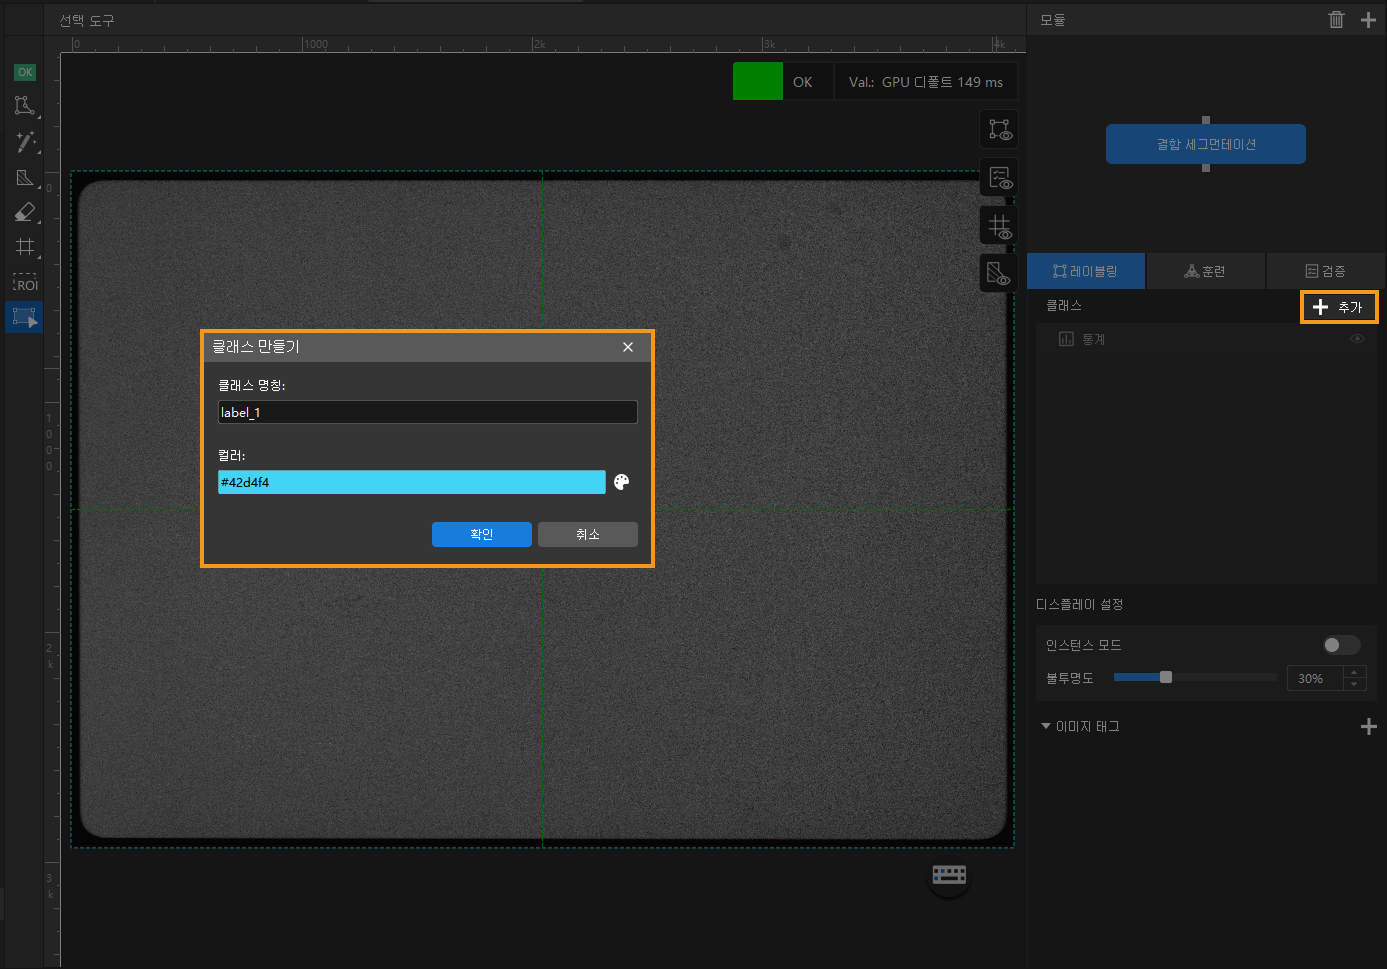Image resolution: width=1387 pixels, height=969 pixels.
Task: Toggle the 인스턴스 모드 switch
Action: pos(1341,645)
